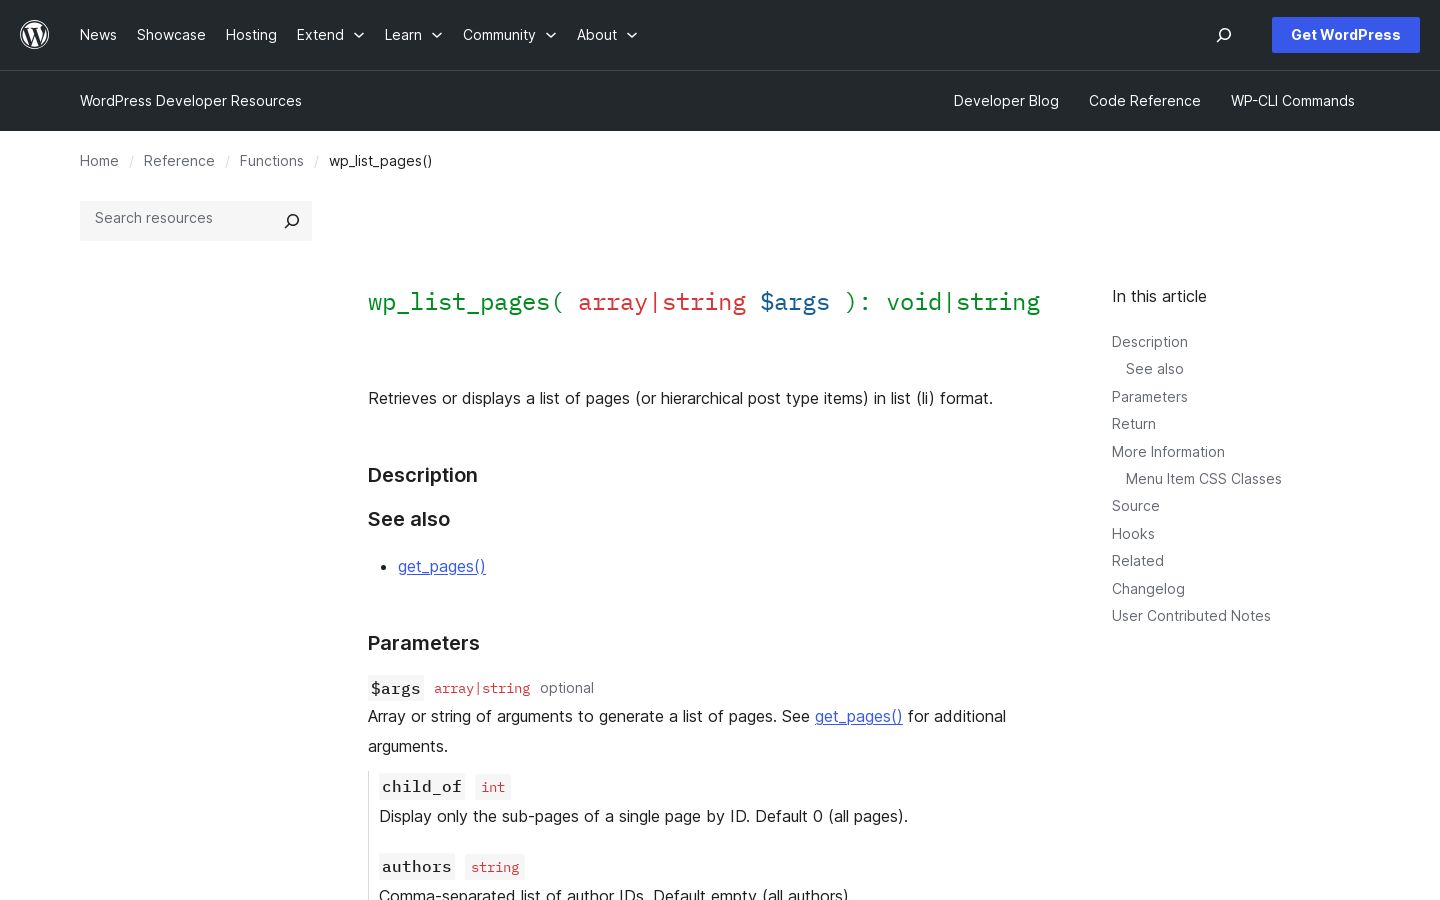Open the Hosting menu item
Viewport: 1440px width, 900px height.
[251, 35]
